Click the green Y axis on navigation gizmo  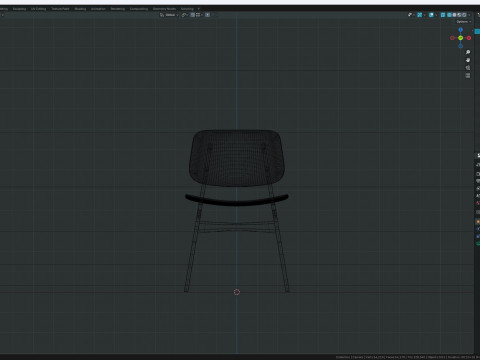(x=461, y=38)
